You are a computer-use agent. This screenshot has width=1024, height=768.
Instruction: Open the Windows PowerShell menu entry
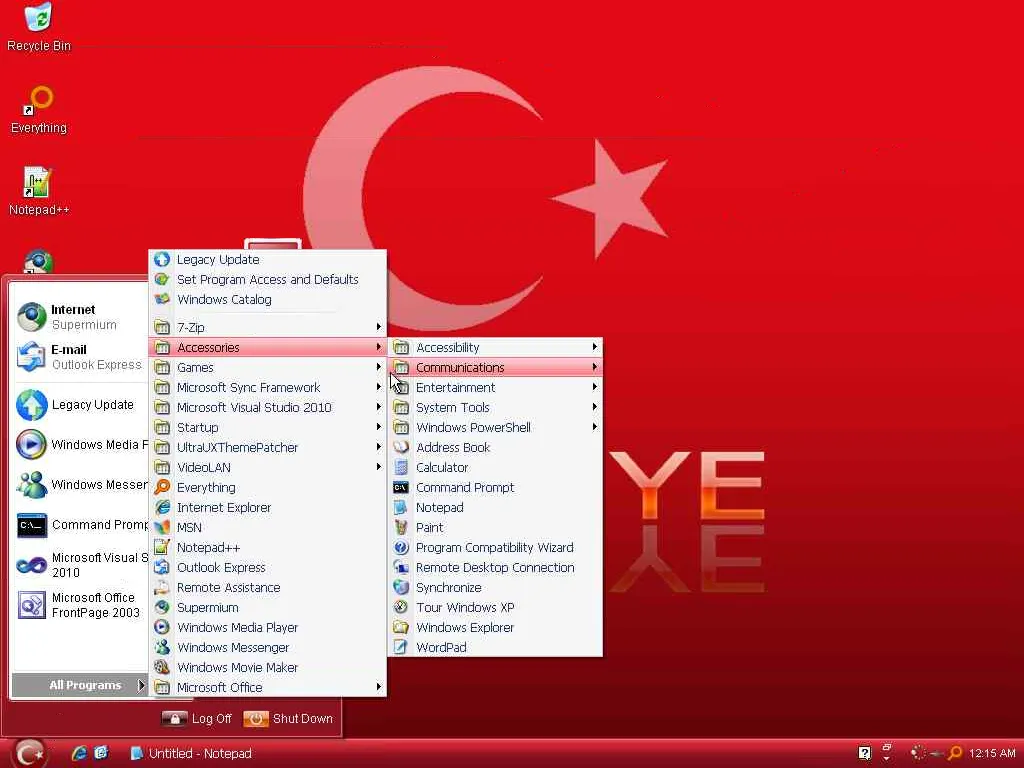[495, 427]
